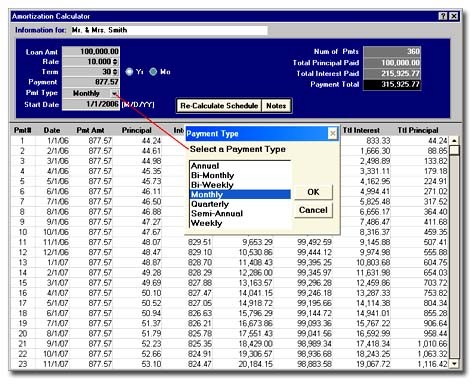Select Weekly payment type
Image resolution: width=473 pixels, height=385 pixels.
click(x=240, y=223)
